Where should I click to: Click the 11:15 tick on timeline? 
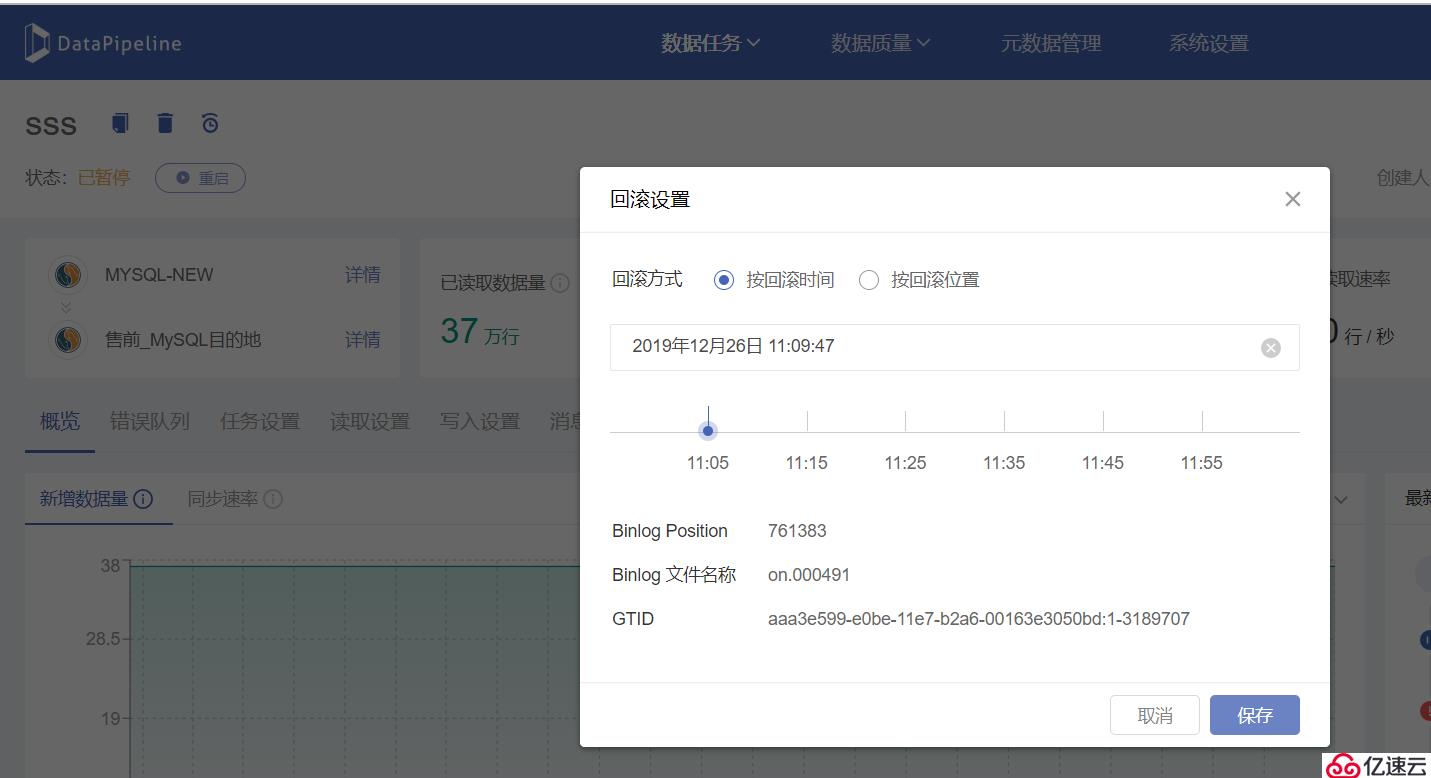tap(807, 421)
